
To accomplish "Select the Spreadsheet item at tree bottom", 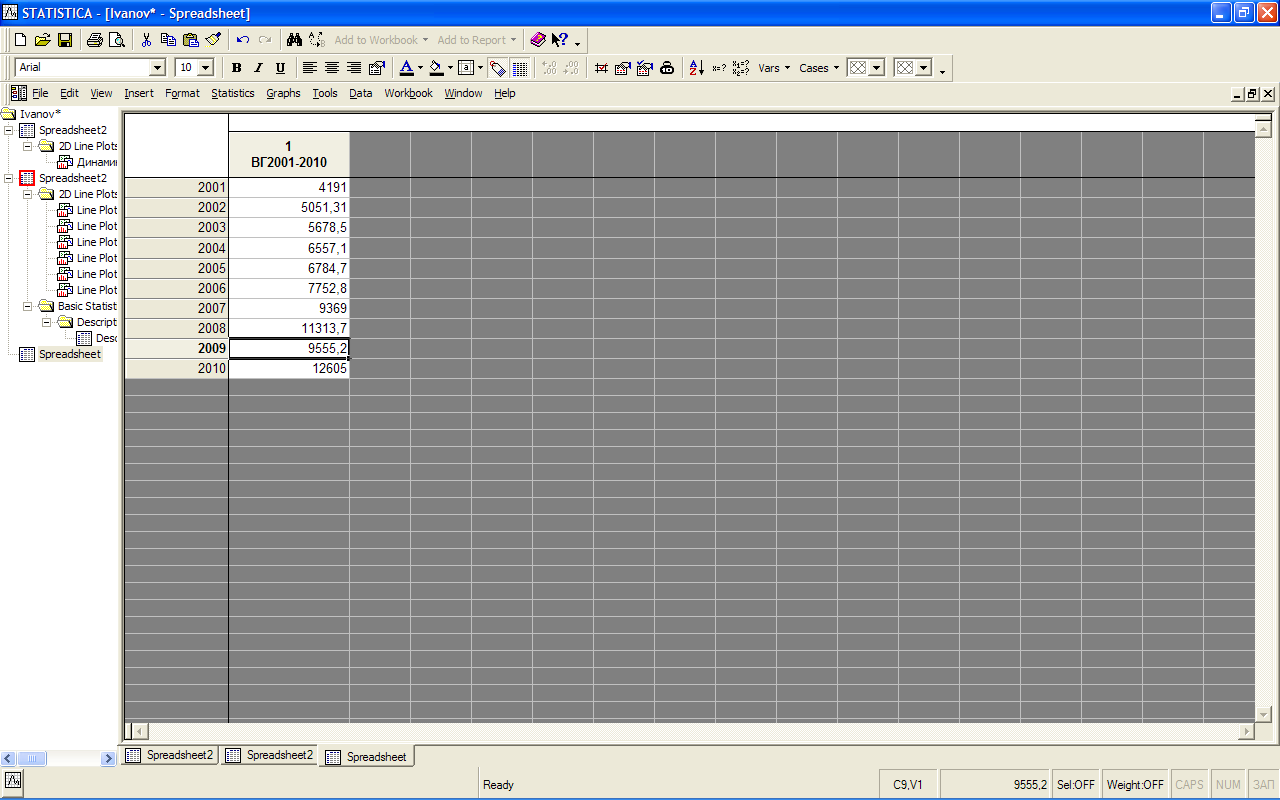I will [x=69, y=354].
